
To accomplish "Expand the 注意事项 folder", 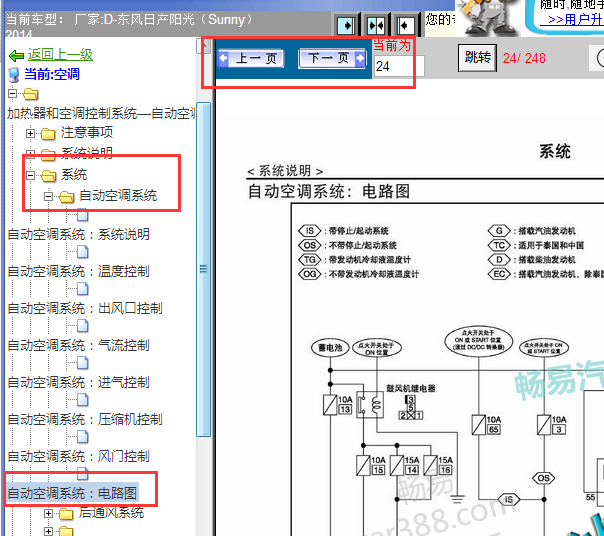I will pyautogui.click(x=30, y=133).
